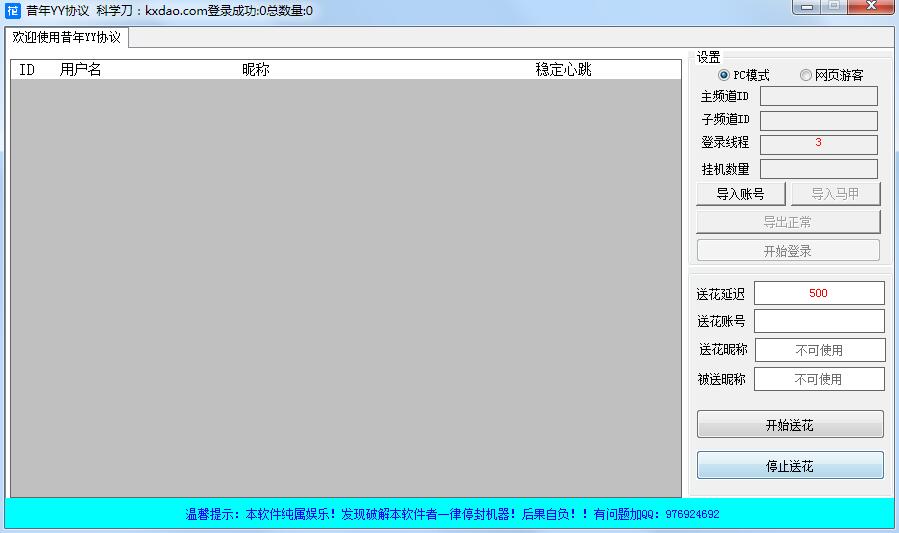Click the 送花延迟 field showing 500
899x533 pixels.
[819, 293]
